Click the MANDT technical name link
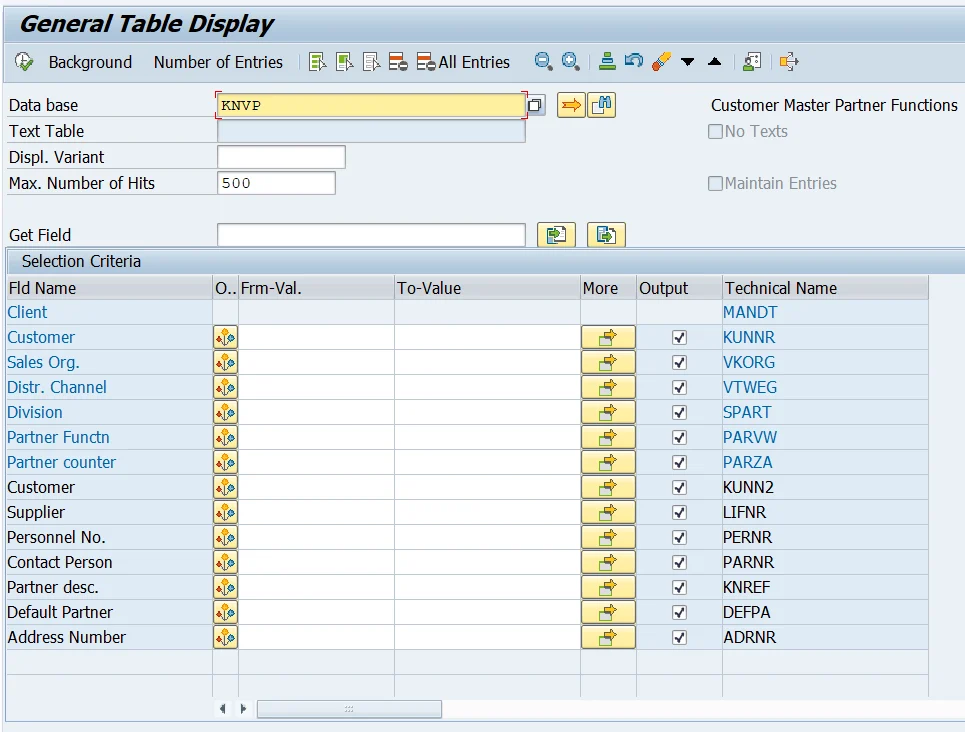This screenshot has height=732, width=965. (x=750, y=312)
